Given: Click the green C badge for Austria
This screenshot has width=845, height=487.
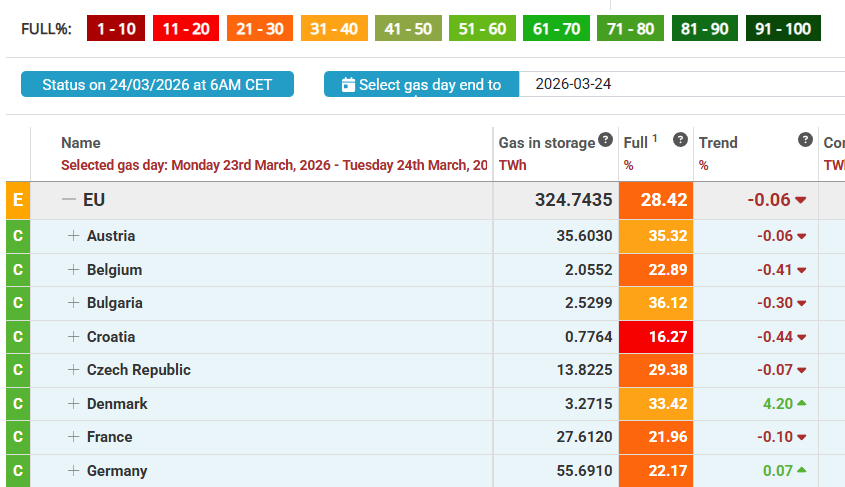Looking at the screenshot, I should [x=18, y=236].
